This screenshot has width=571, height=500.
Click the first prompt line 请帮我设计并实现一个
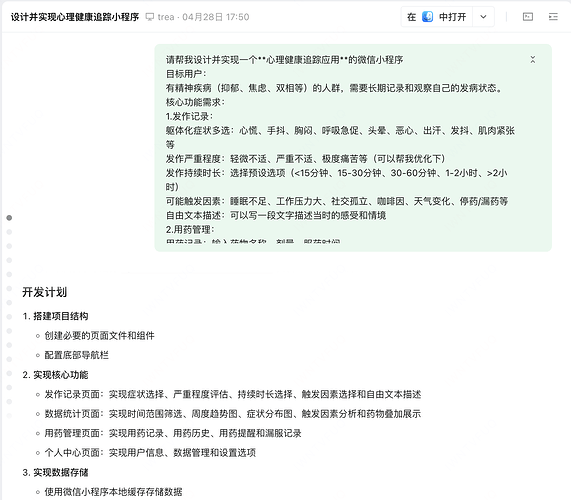pos(284,60)
